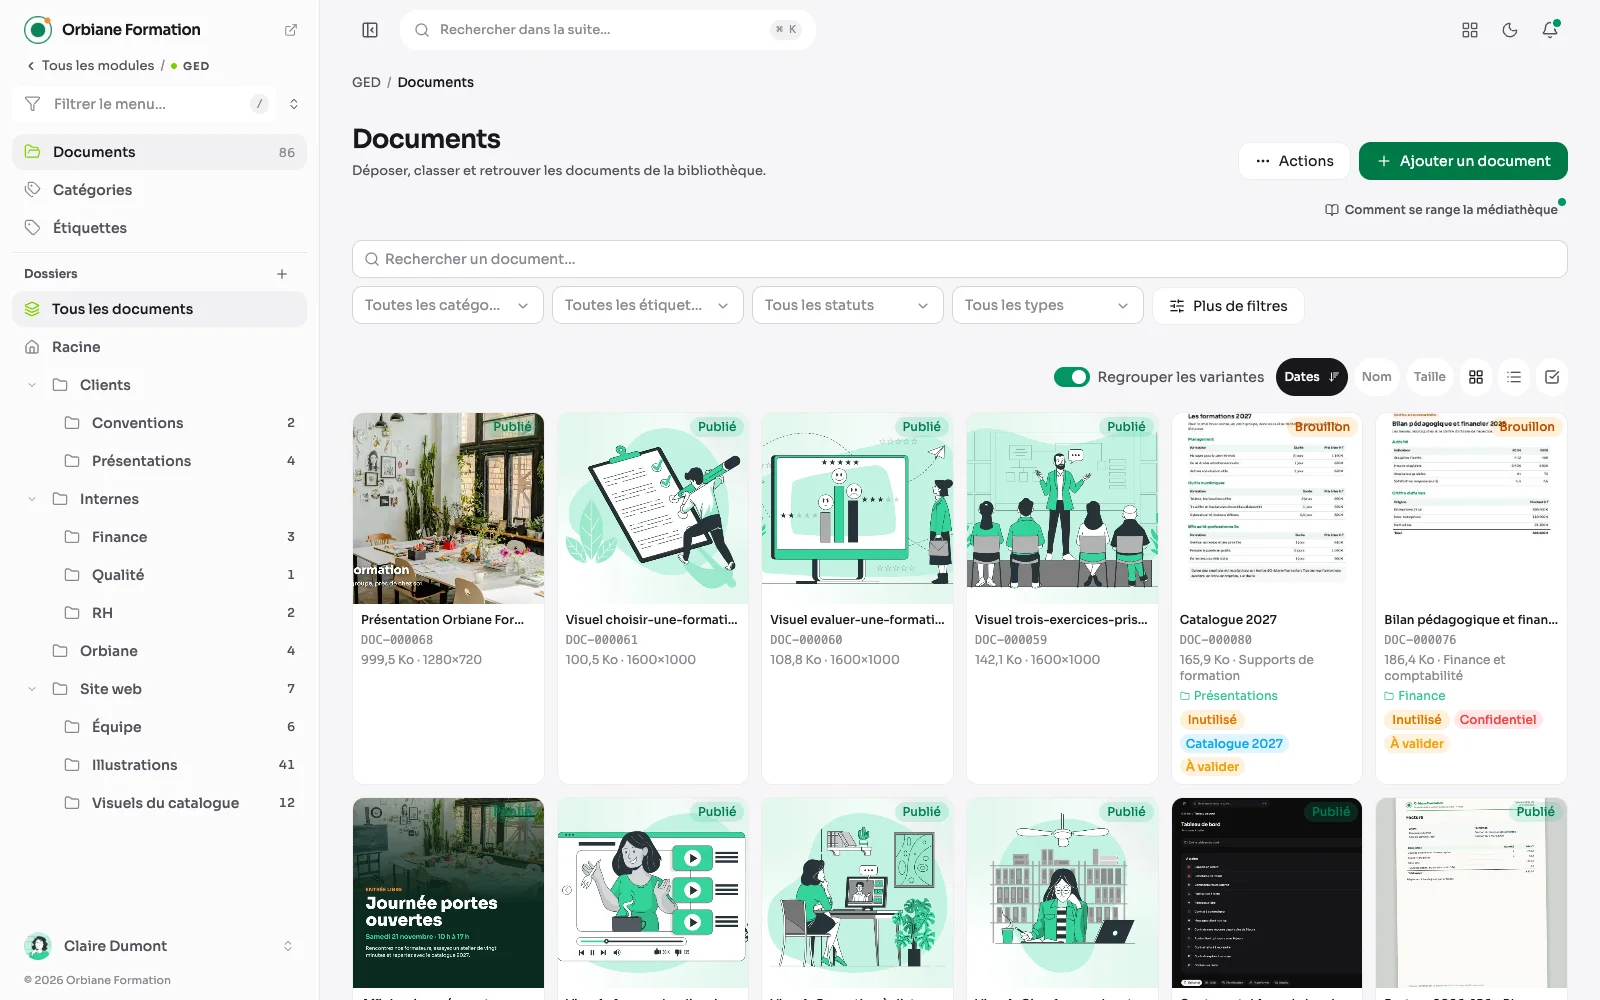Collapse the sidebar panel icon
The width and height of the screenshot is (1600, 1000).
[370, 30]
